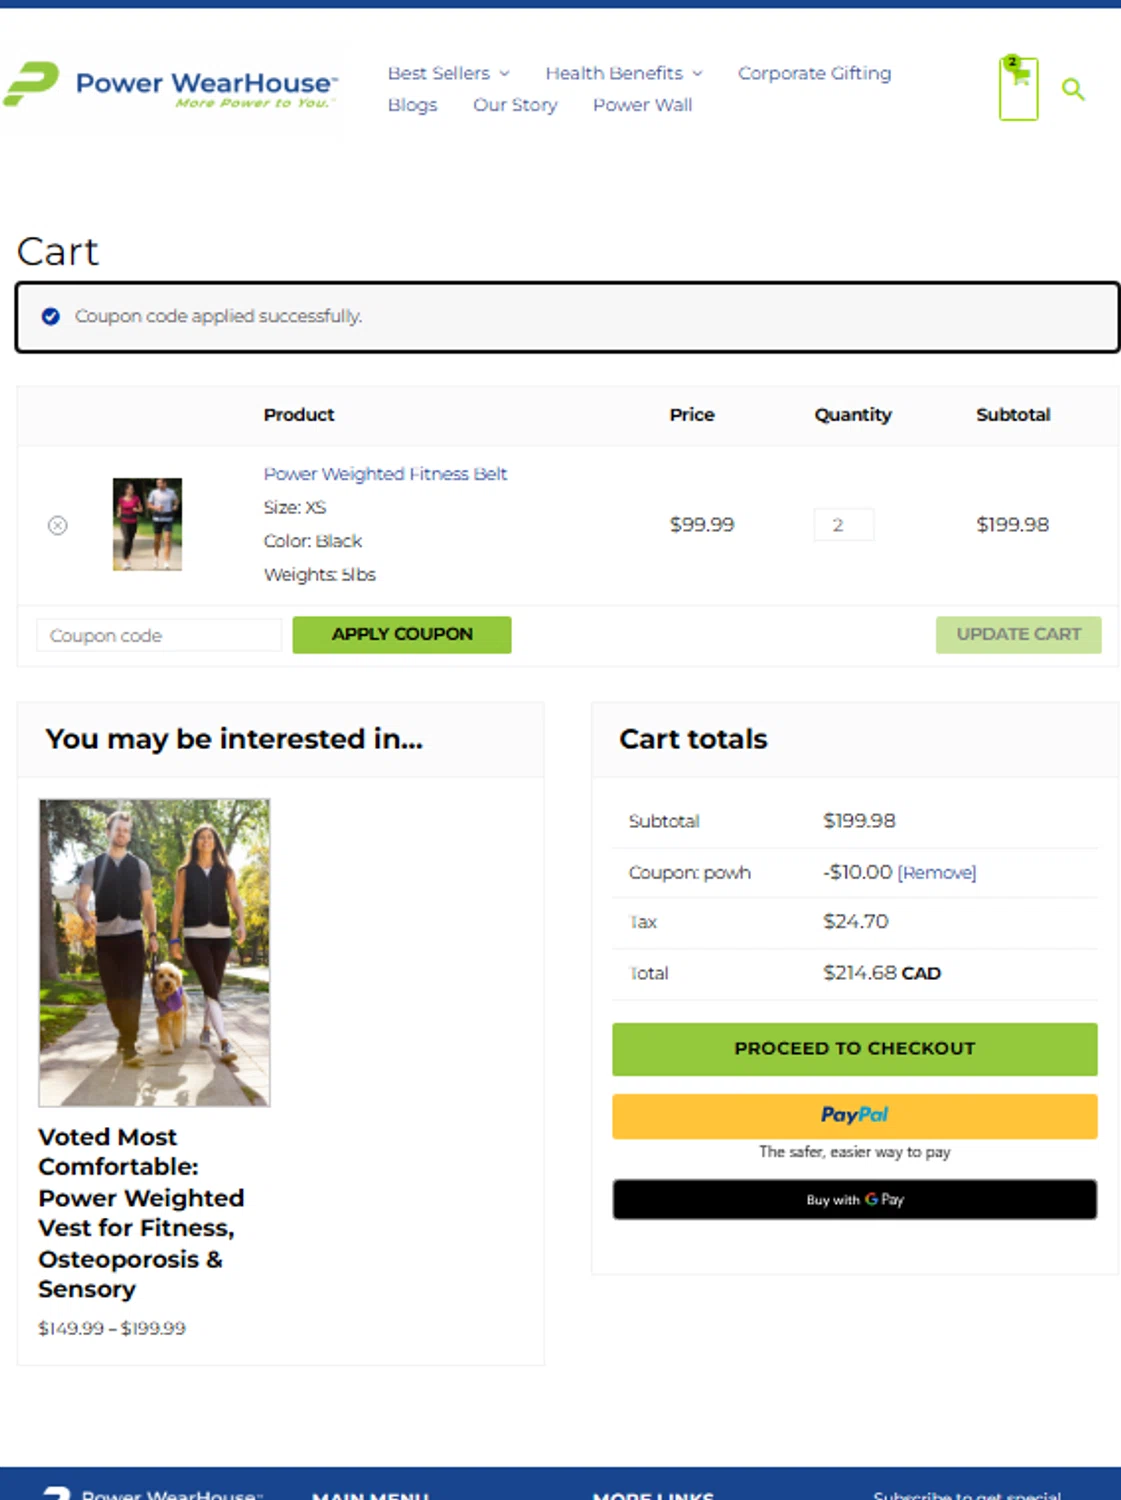
Task: Open the search magnifier icon
Action: (x=1073, y=90)
